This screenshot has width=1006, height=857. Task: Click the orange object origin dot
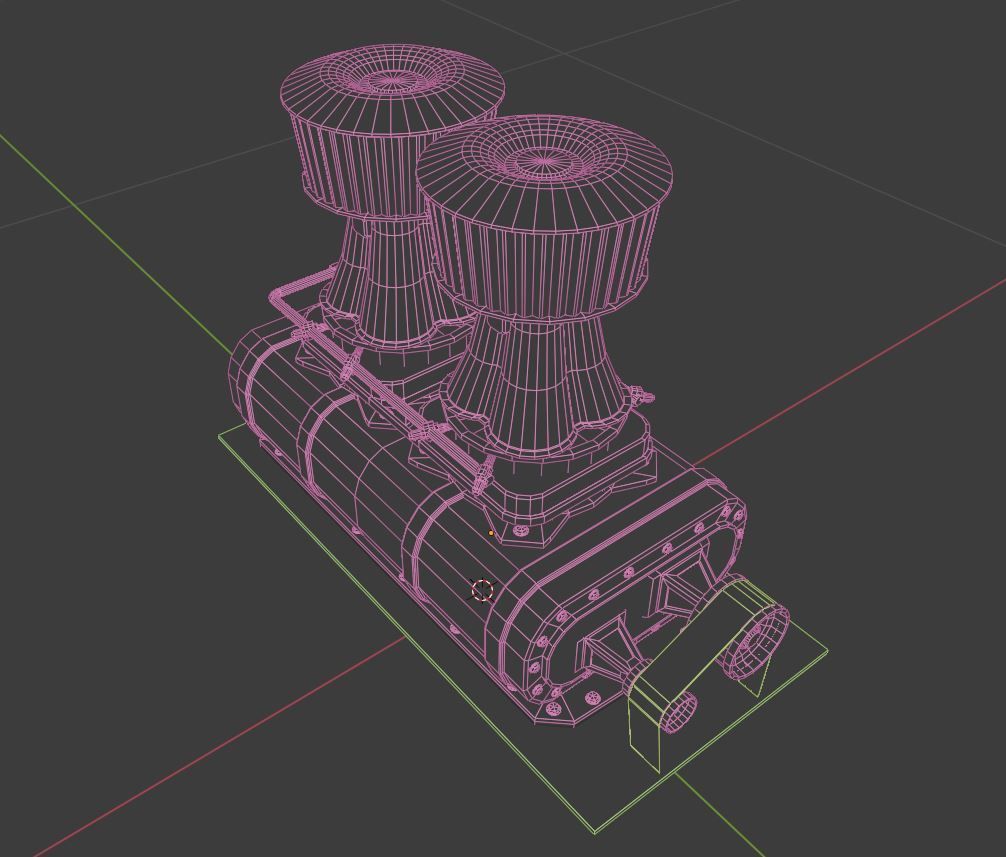click(x=491, y=533)
